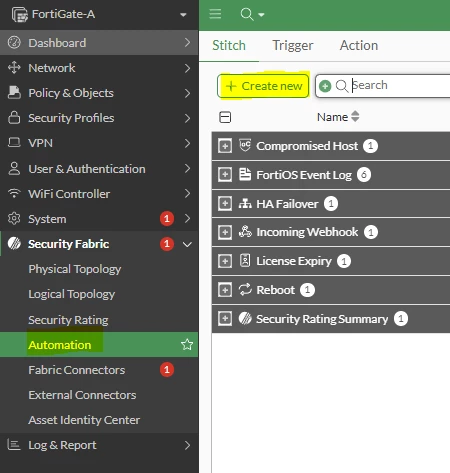Open Logical Topology page
The image size is (450, 473).
tap(72, 294)
